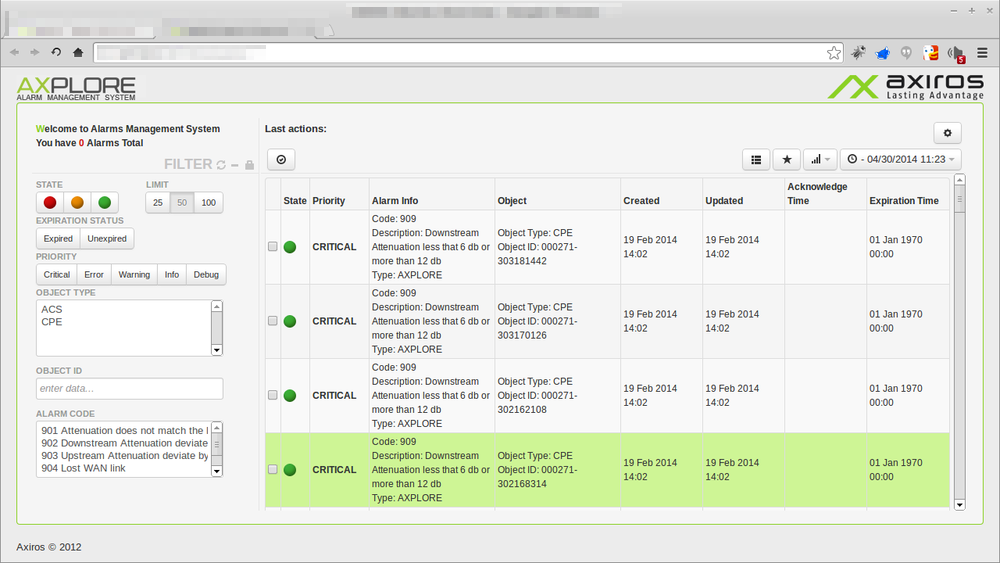This screenshot has width=1000, height=563.
Task: Select alarm code 903 Upstream Attenuation deviate
Action: (x=124, y=456)
